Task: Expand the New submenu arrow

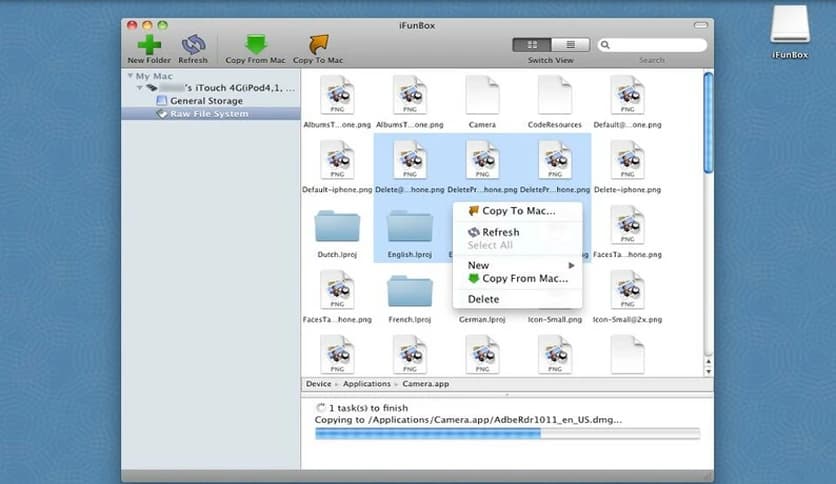Action: (572, 265)
